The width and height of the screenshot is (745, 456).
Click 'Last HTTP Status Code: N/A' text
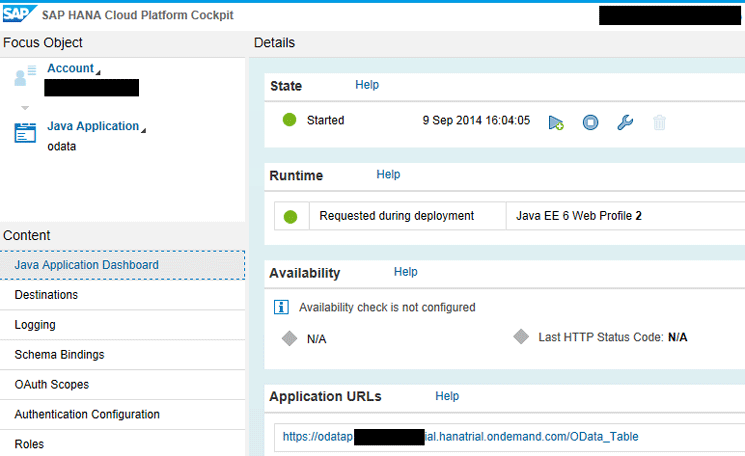tap(612, 337)
